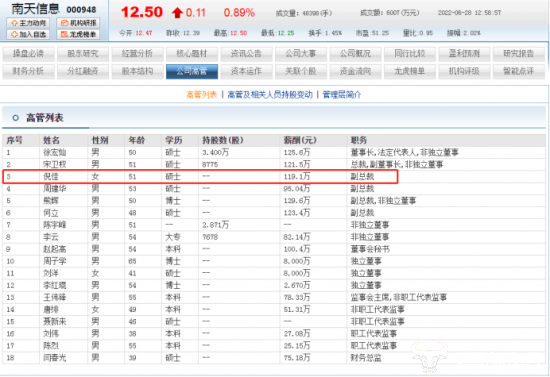Click the highlighted row for 倪佳
This screenshot has height=377, width=550.
200,176
